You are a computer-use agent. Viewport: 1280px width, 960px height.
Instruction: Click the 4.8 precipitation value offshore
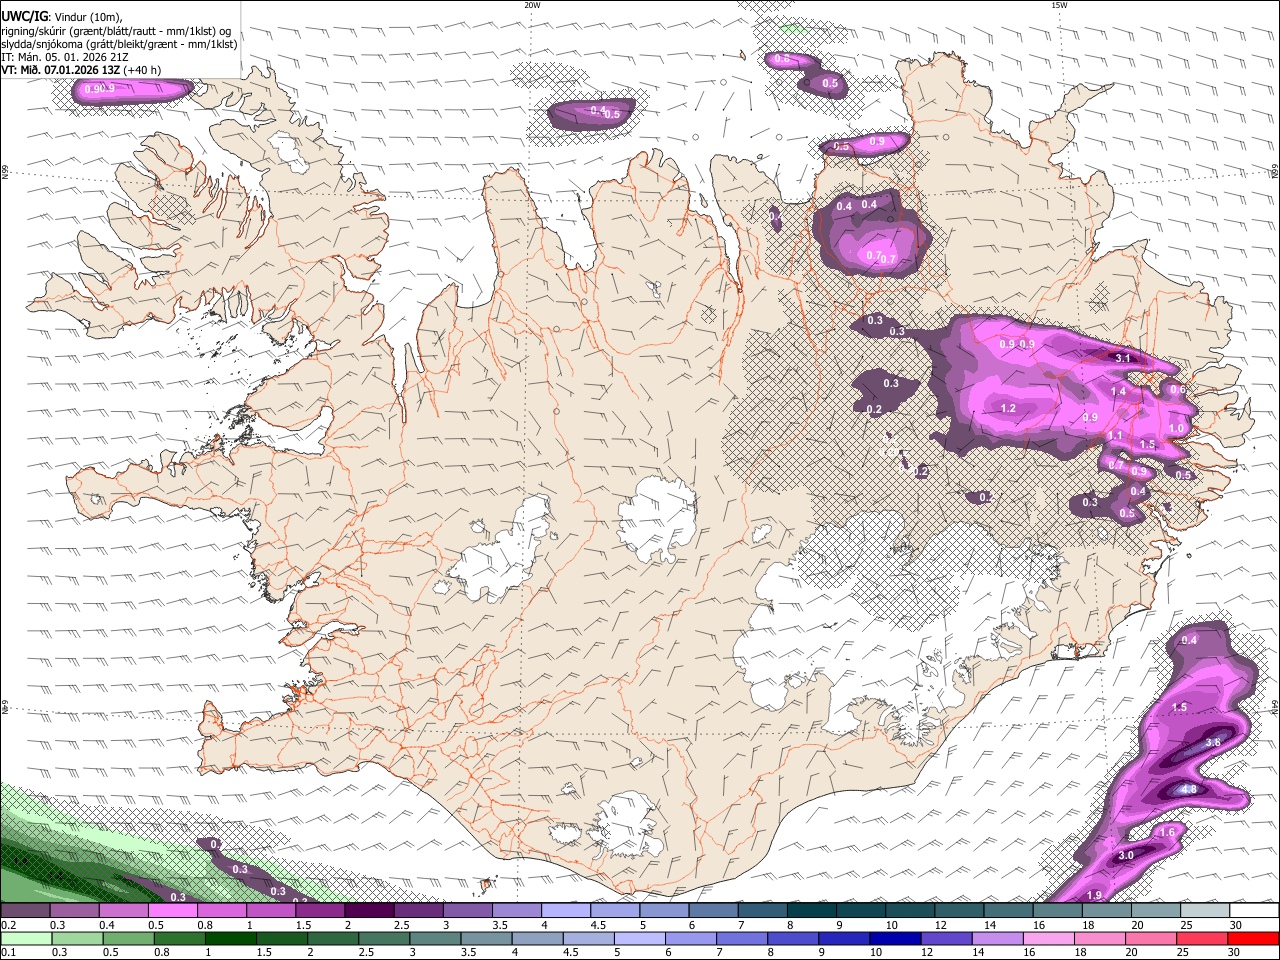click(1189, 790)
